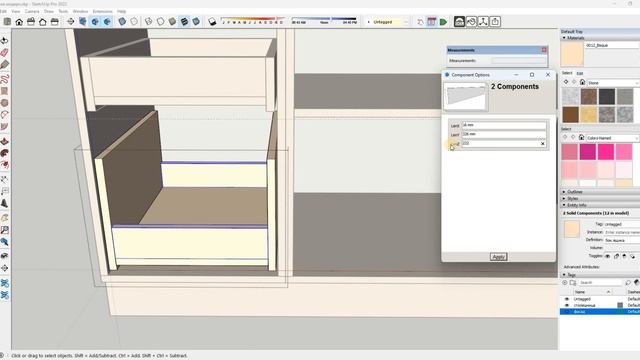
Task: Go to materials home in Colors-Named browser
Action: pyautogui.click(x=581, y=138)
